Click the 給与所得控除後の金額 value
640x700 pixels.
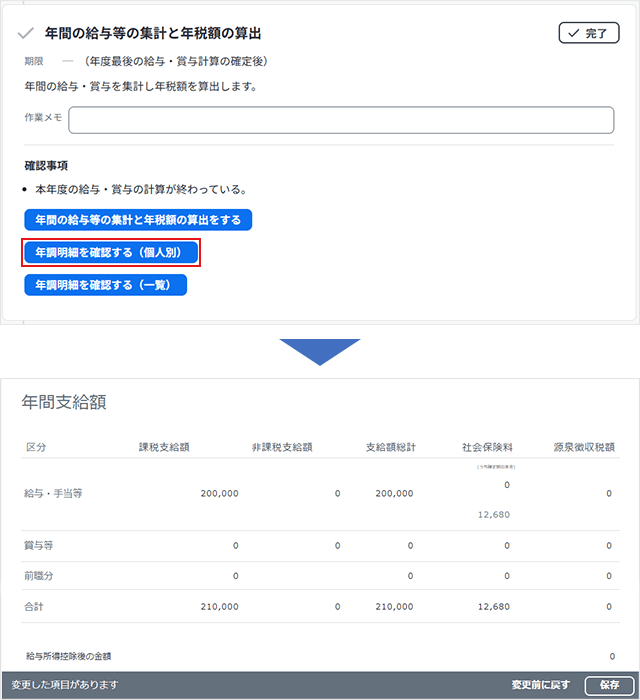pos(611,657)
